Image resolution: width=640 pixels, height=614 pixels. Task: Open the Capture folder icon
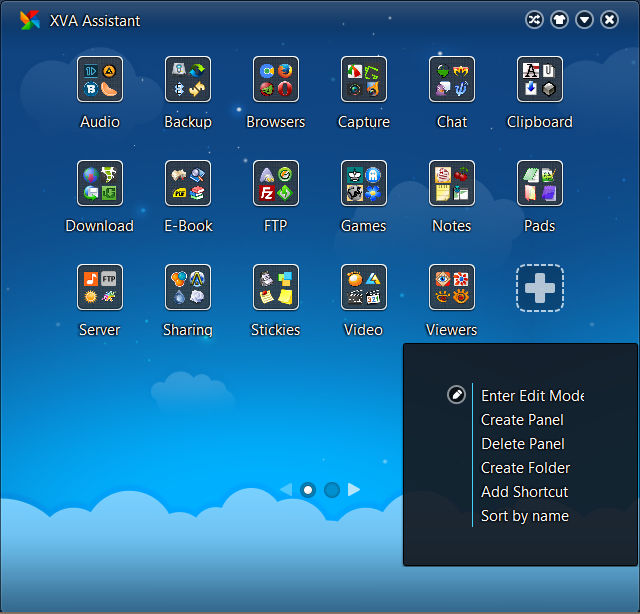(364, 79)
